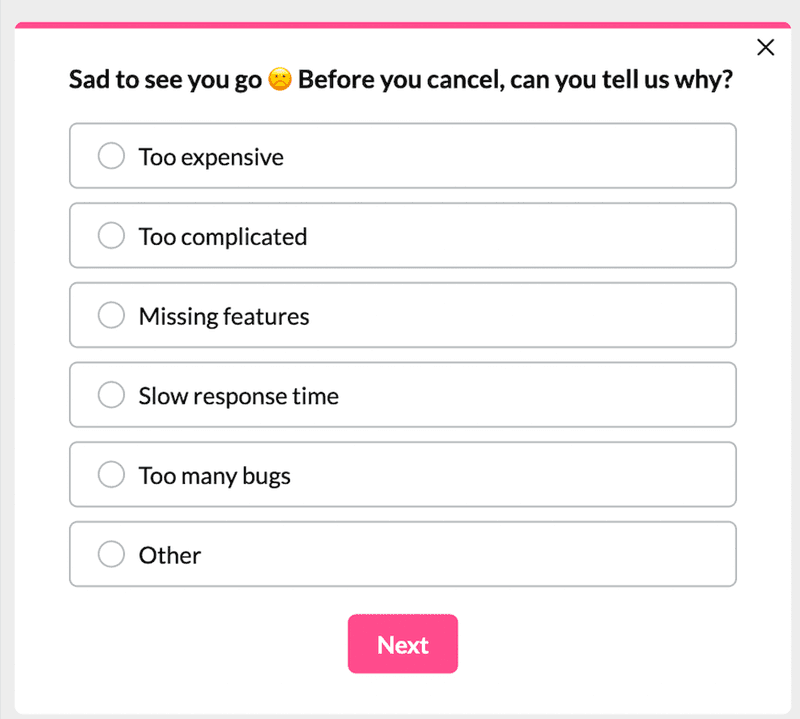Select the Other radio button
This screenshot has width=800, height=719.
point(111,554)
